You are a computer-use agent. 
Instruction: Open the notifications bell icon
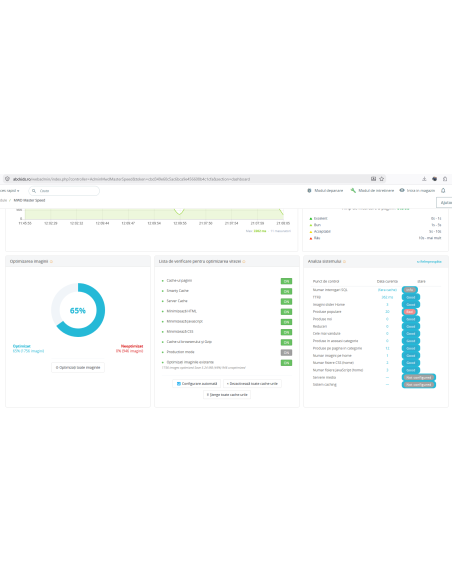pos(443,190)
